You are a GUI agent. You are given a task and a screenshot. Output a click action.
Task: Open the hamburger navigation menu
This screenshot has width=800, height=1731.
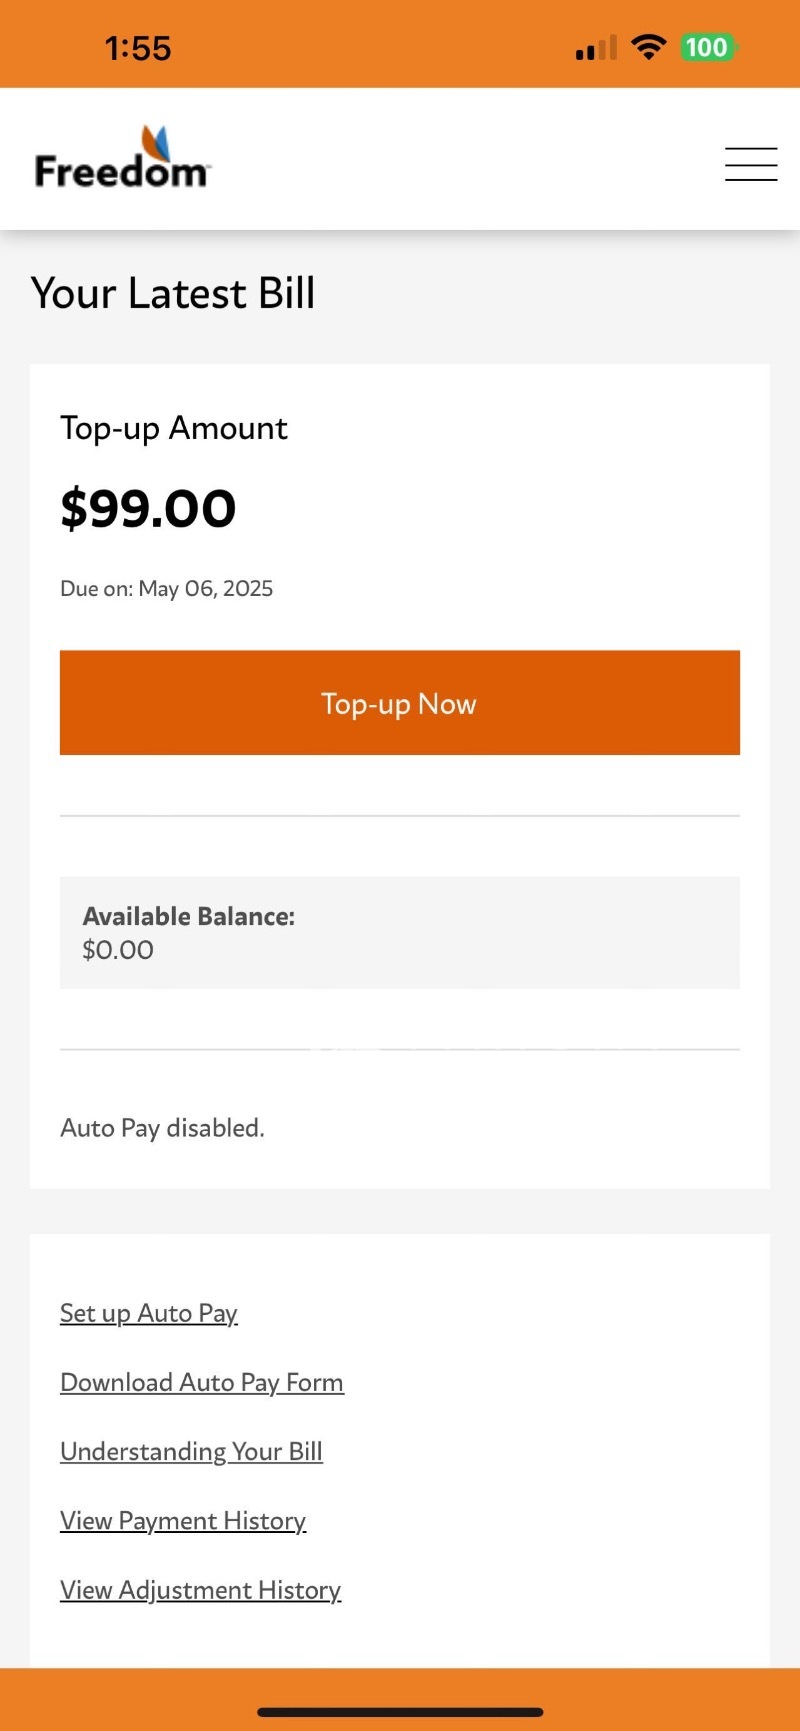(x=751, y=164)
